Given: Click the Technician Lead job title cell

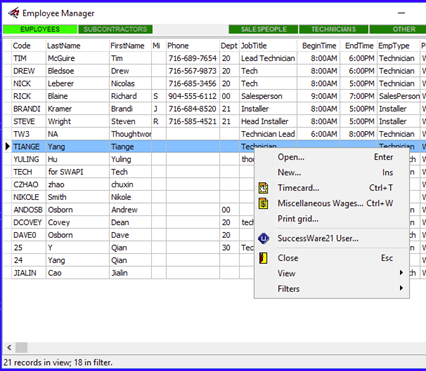Looking at the screenshot, I should pyautogui.click(x=268, y=134).
